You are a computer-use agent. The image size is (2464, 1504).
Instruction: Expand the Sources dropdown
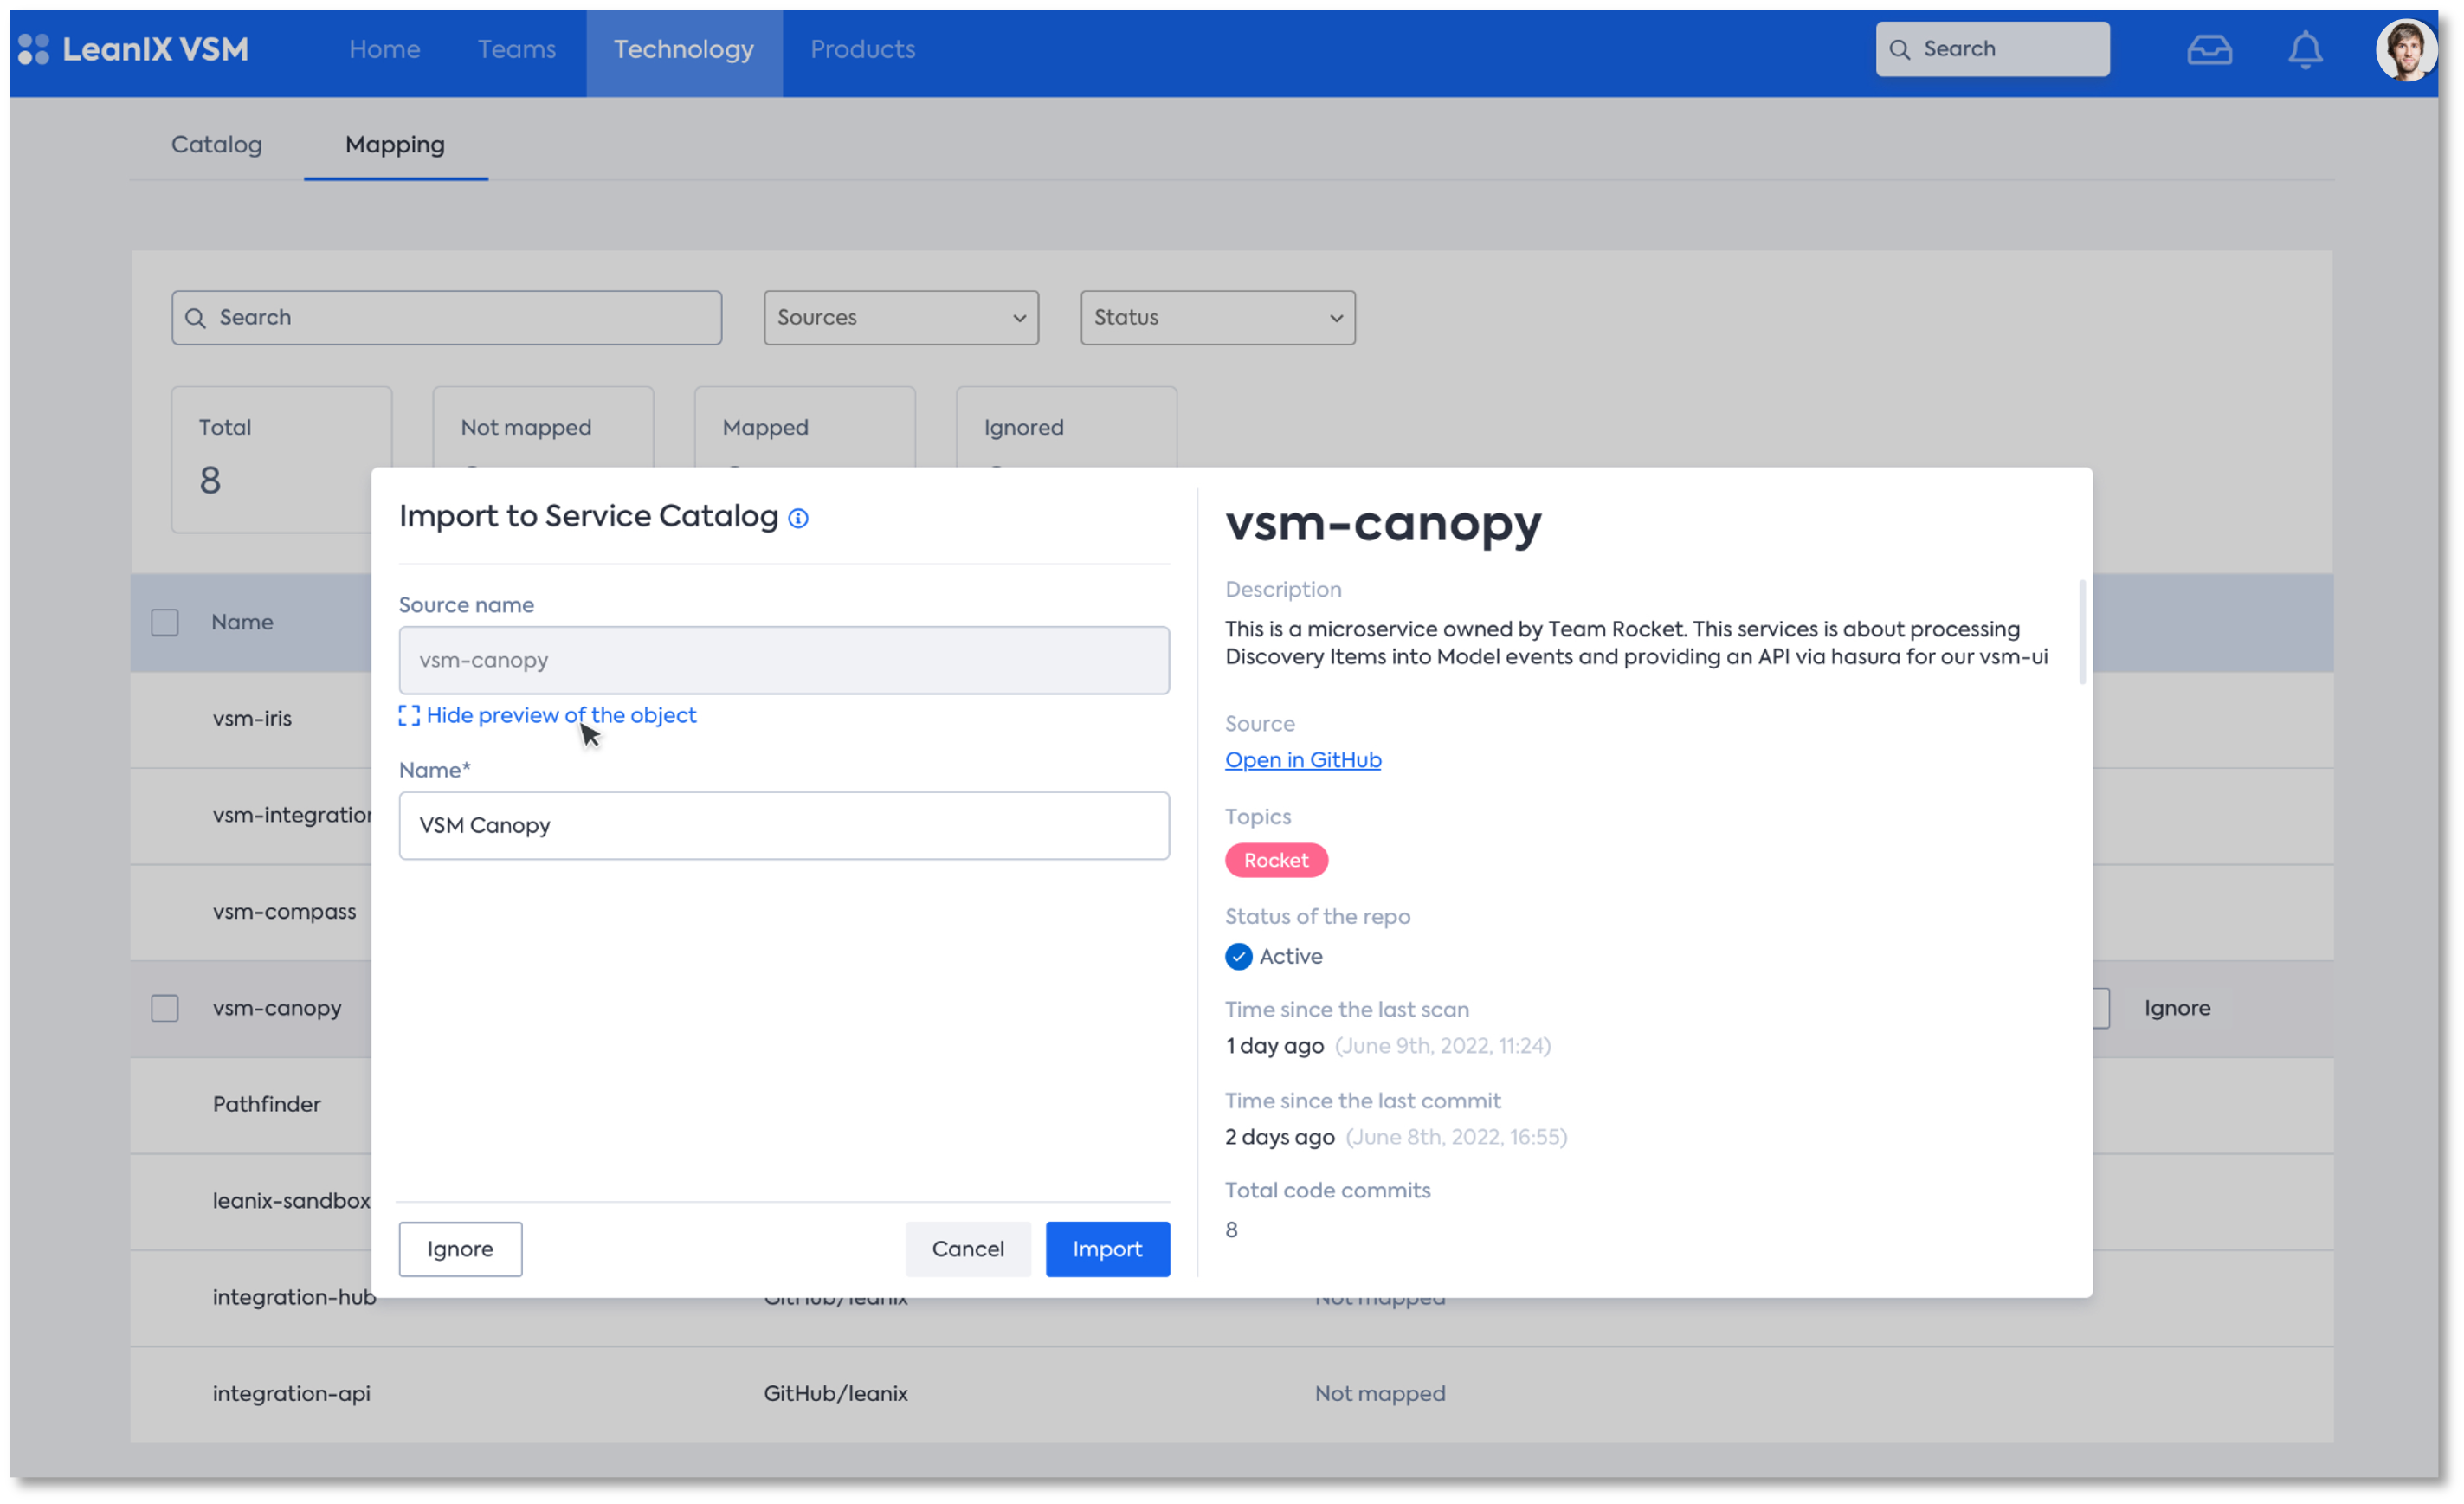(x=901, y=318)
